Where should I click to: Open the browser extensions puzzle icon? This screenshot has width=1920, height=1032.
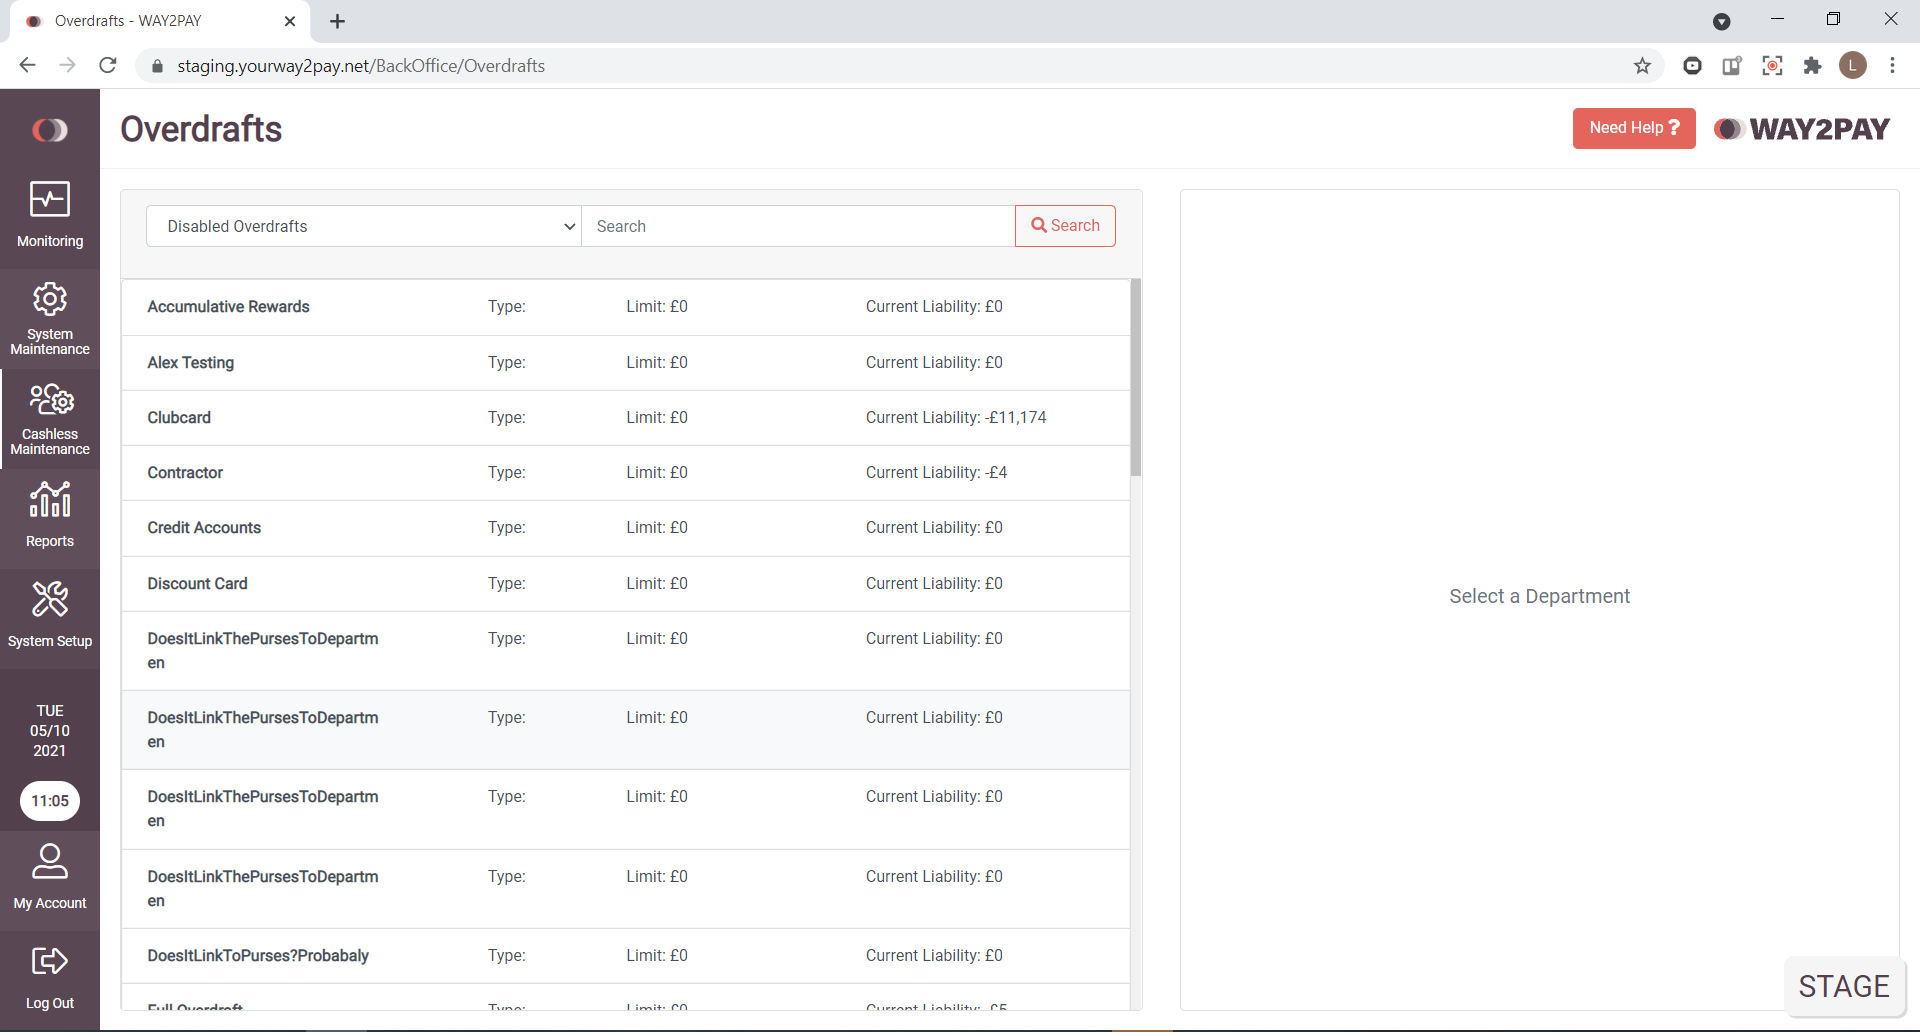pyautogui.click(x=1812, y=66)
